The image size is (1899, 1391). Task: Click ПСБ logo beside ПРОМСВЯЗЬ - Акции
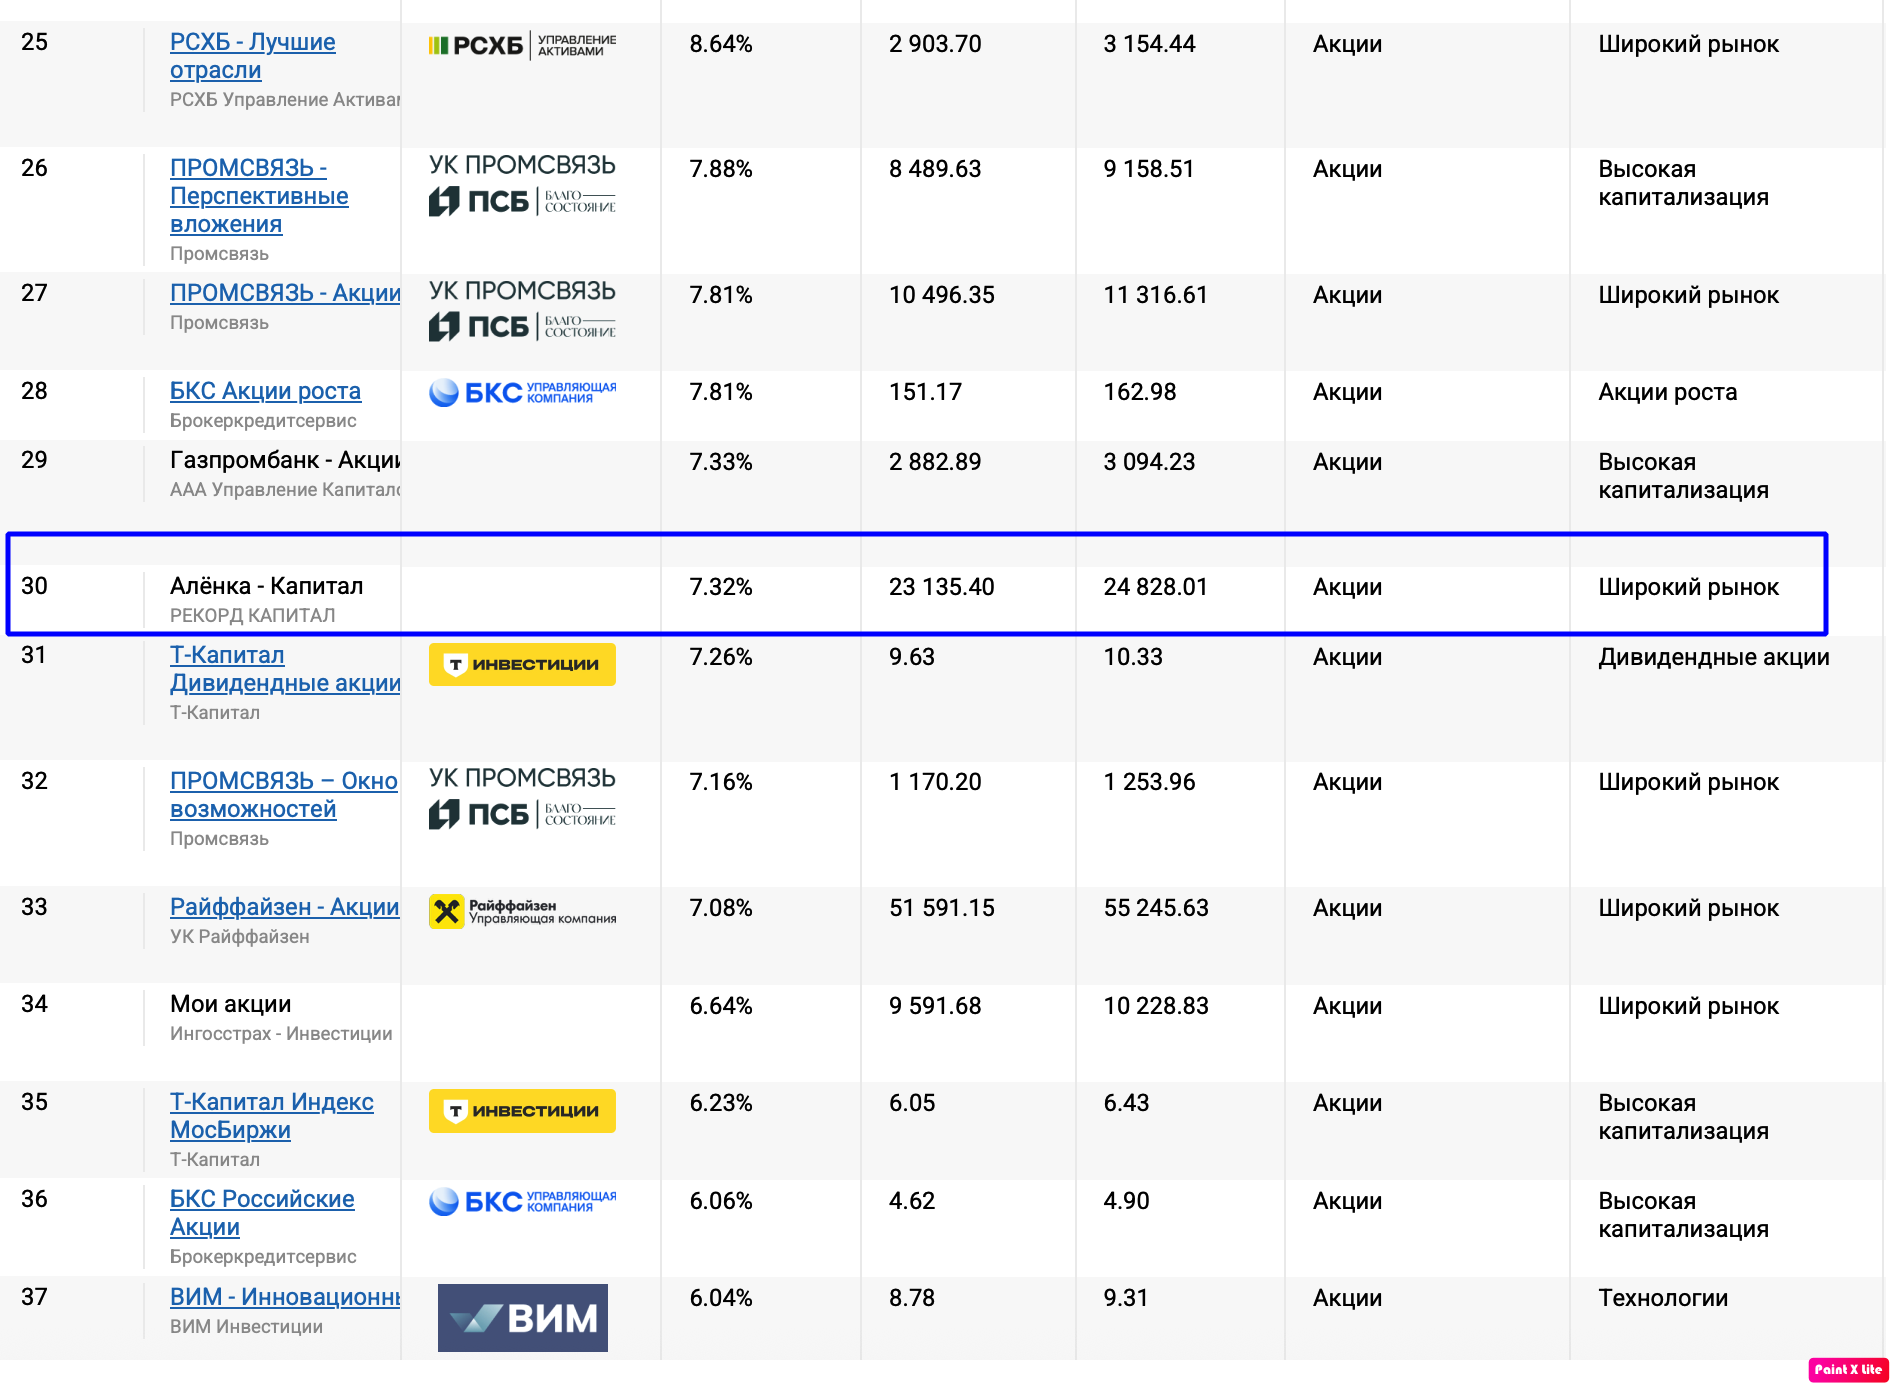[x=522, y=311]
